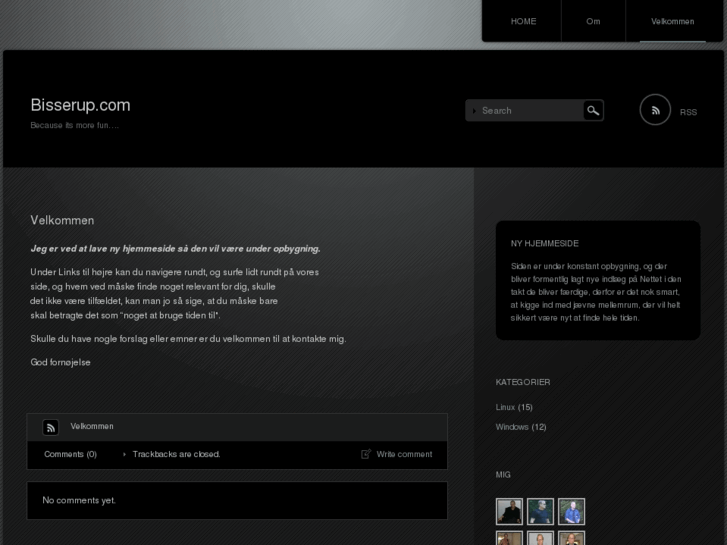Viewport: 727px width, 545px height.
Task: Open the Windows category link
Action: tap(512, 427)
